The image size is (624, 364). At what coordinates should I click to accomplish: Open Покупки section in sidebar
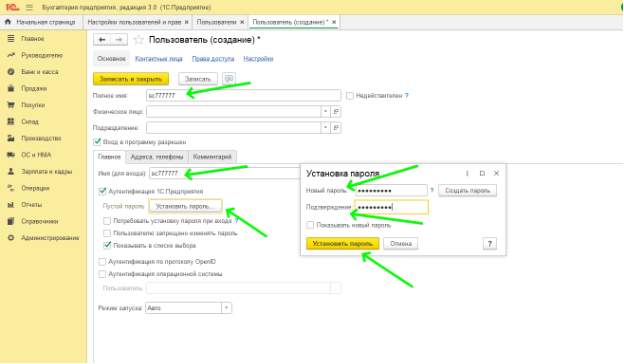coord(33,105)
